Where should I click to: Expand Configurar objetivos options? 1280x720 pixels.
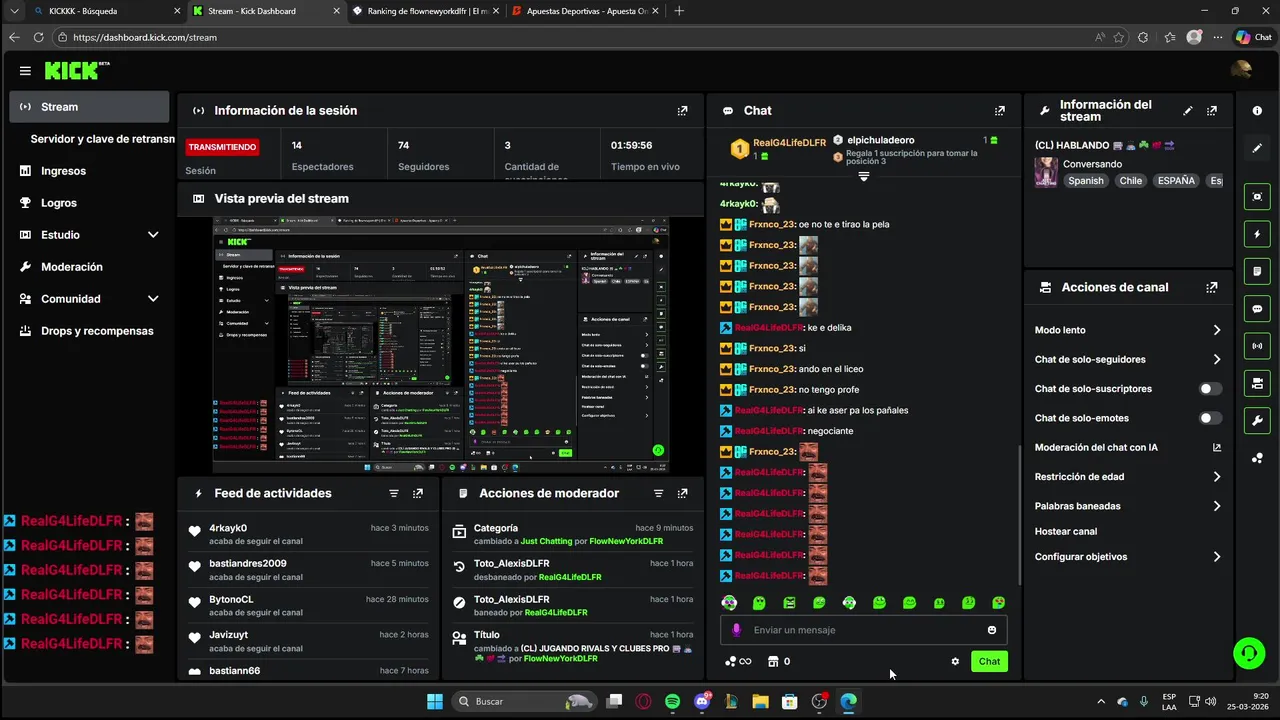[1217, 557]
